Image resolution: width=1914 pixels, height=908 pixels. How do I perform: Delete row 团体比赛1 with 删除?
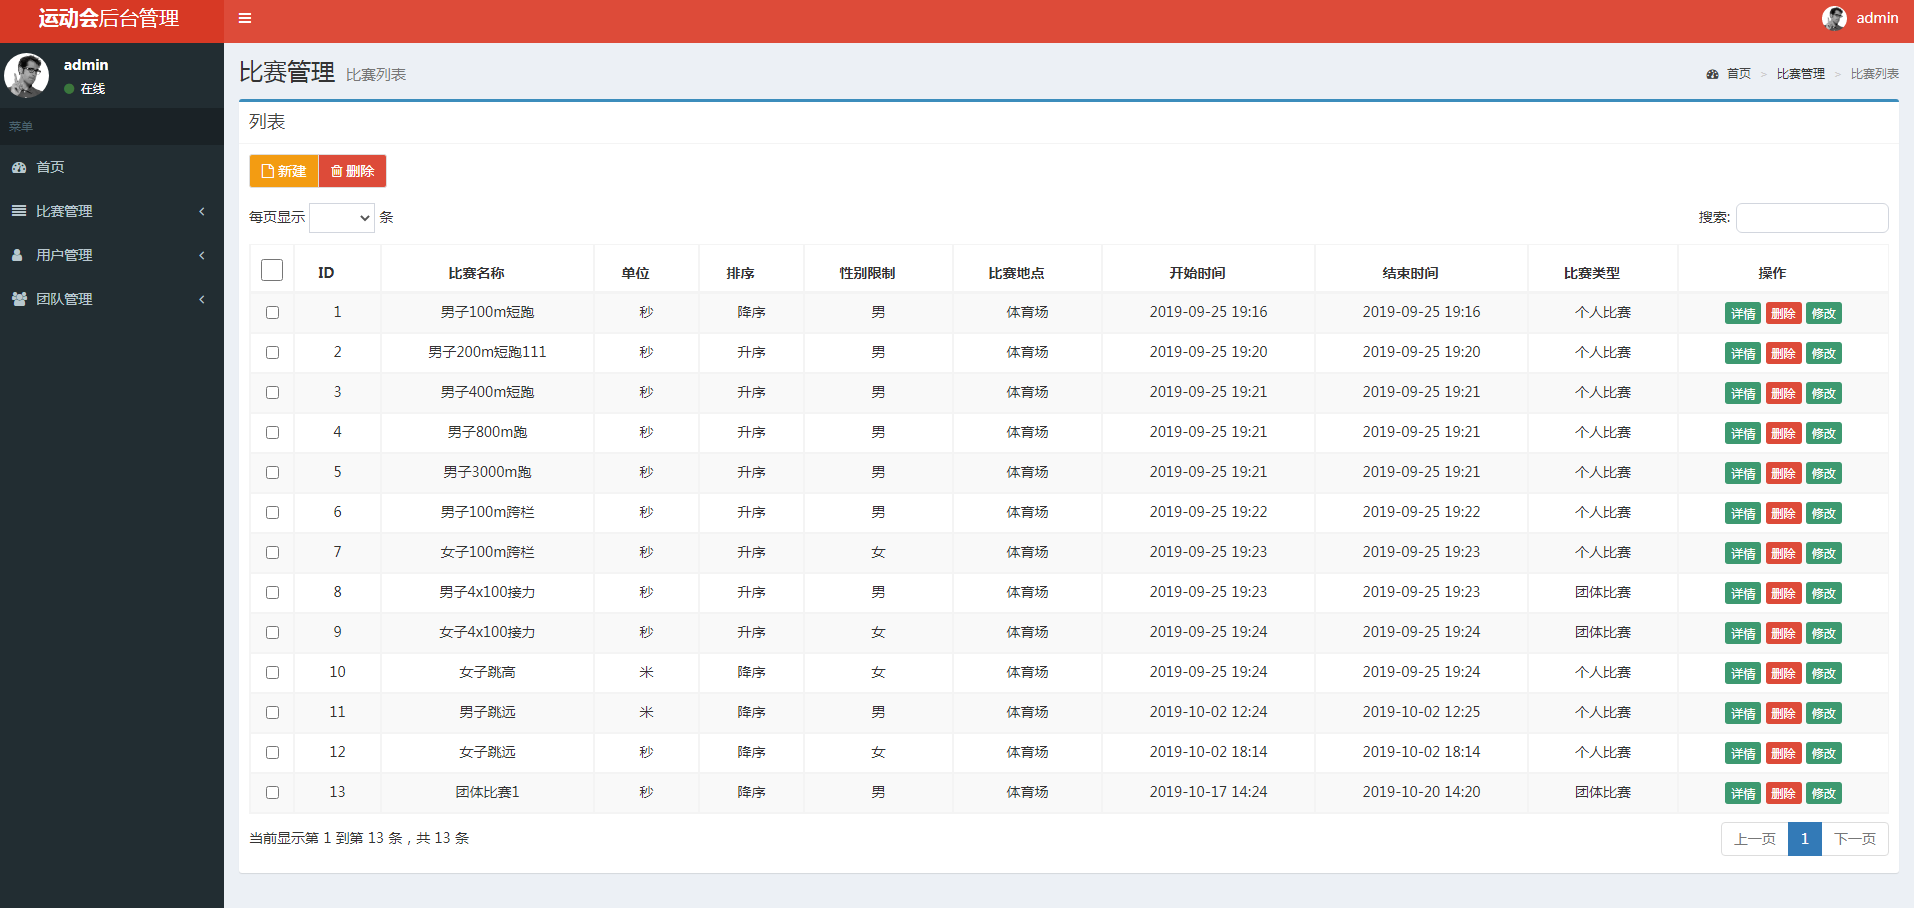[1783, 793]
